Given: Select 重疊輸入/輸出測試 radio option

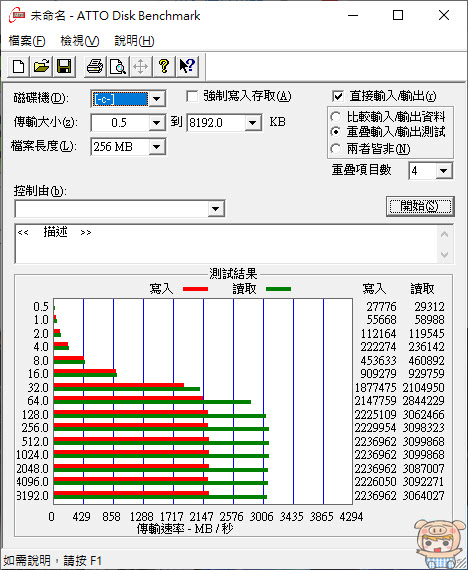Looking at the screenshot, I should click(336, 132).
